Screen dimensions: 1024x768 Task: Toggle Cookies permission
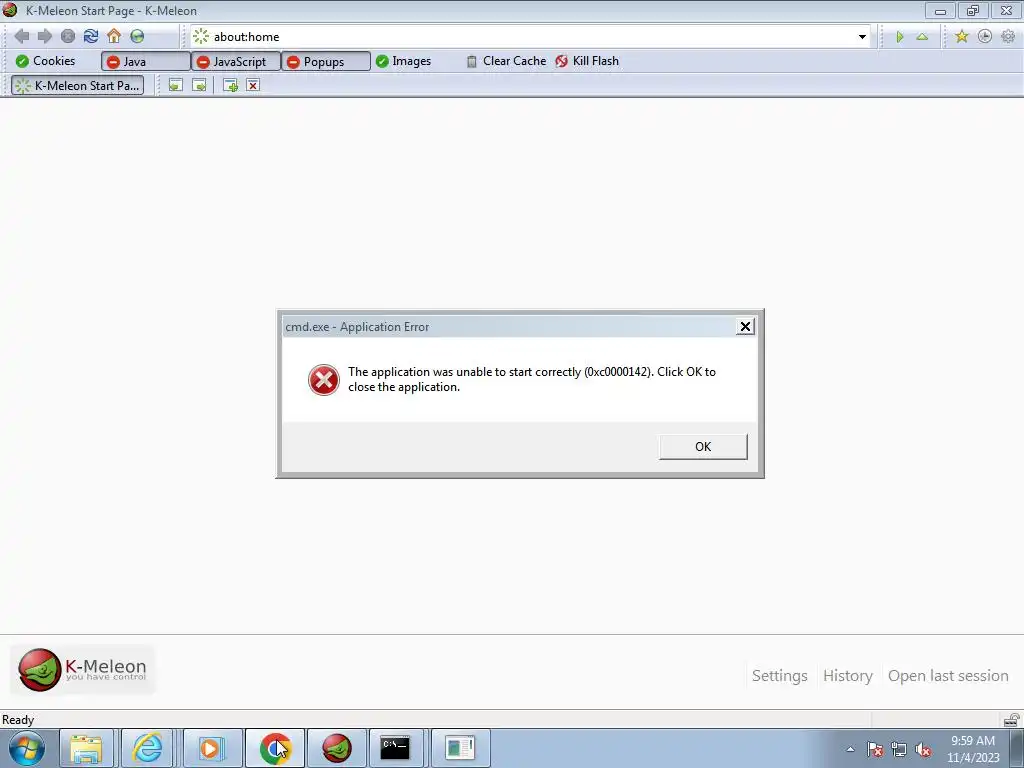[x=46, y=61]
